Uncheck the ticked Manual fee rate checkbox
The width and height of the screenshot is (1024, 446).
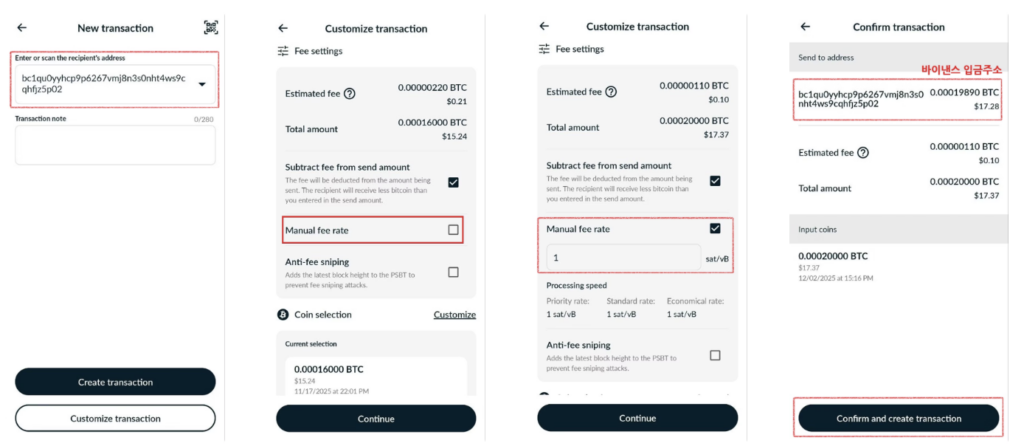(x=714, y=228)
